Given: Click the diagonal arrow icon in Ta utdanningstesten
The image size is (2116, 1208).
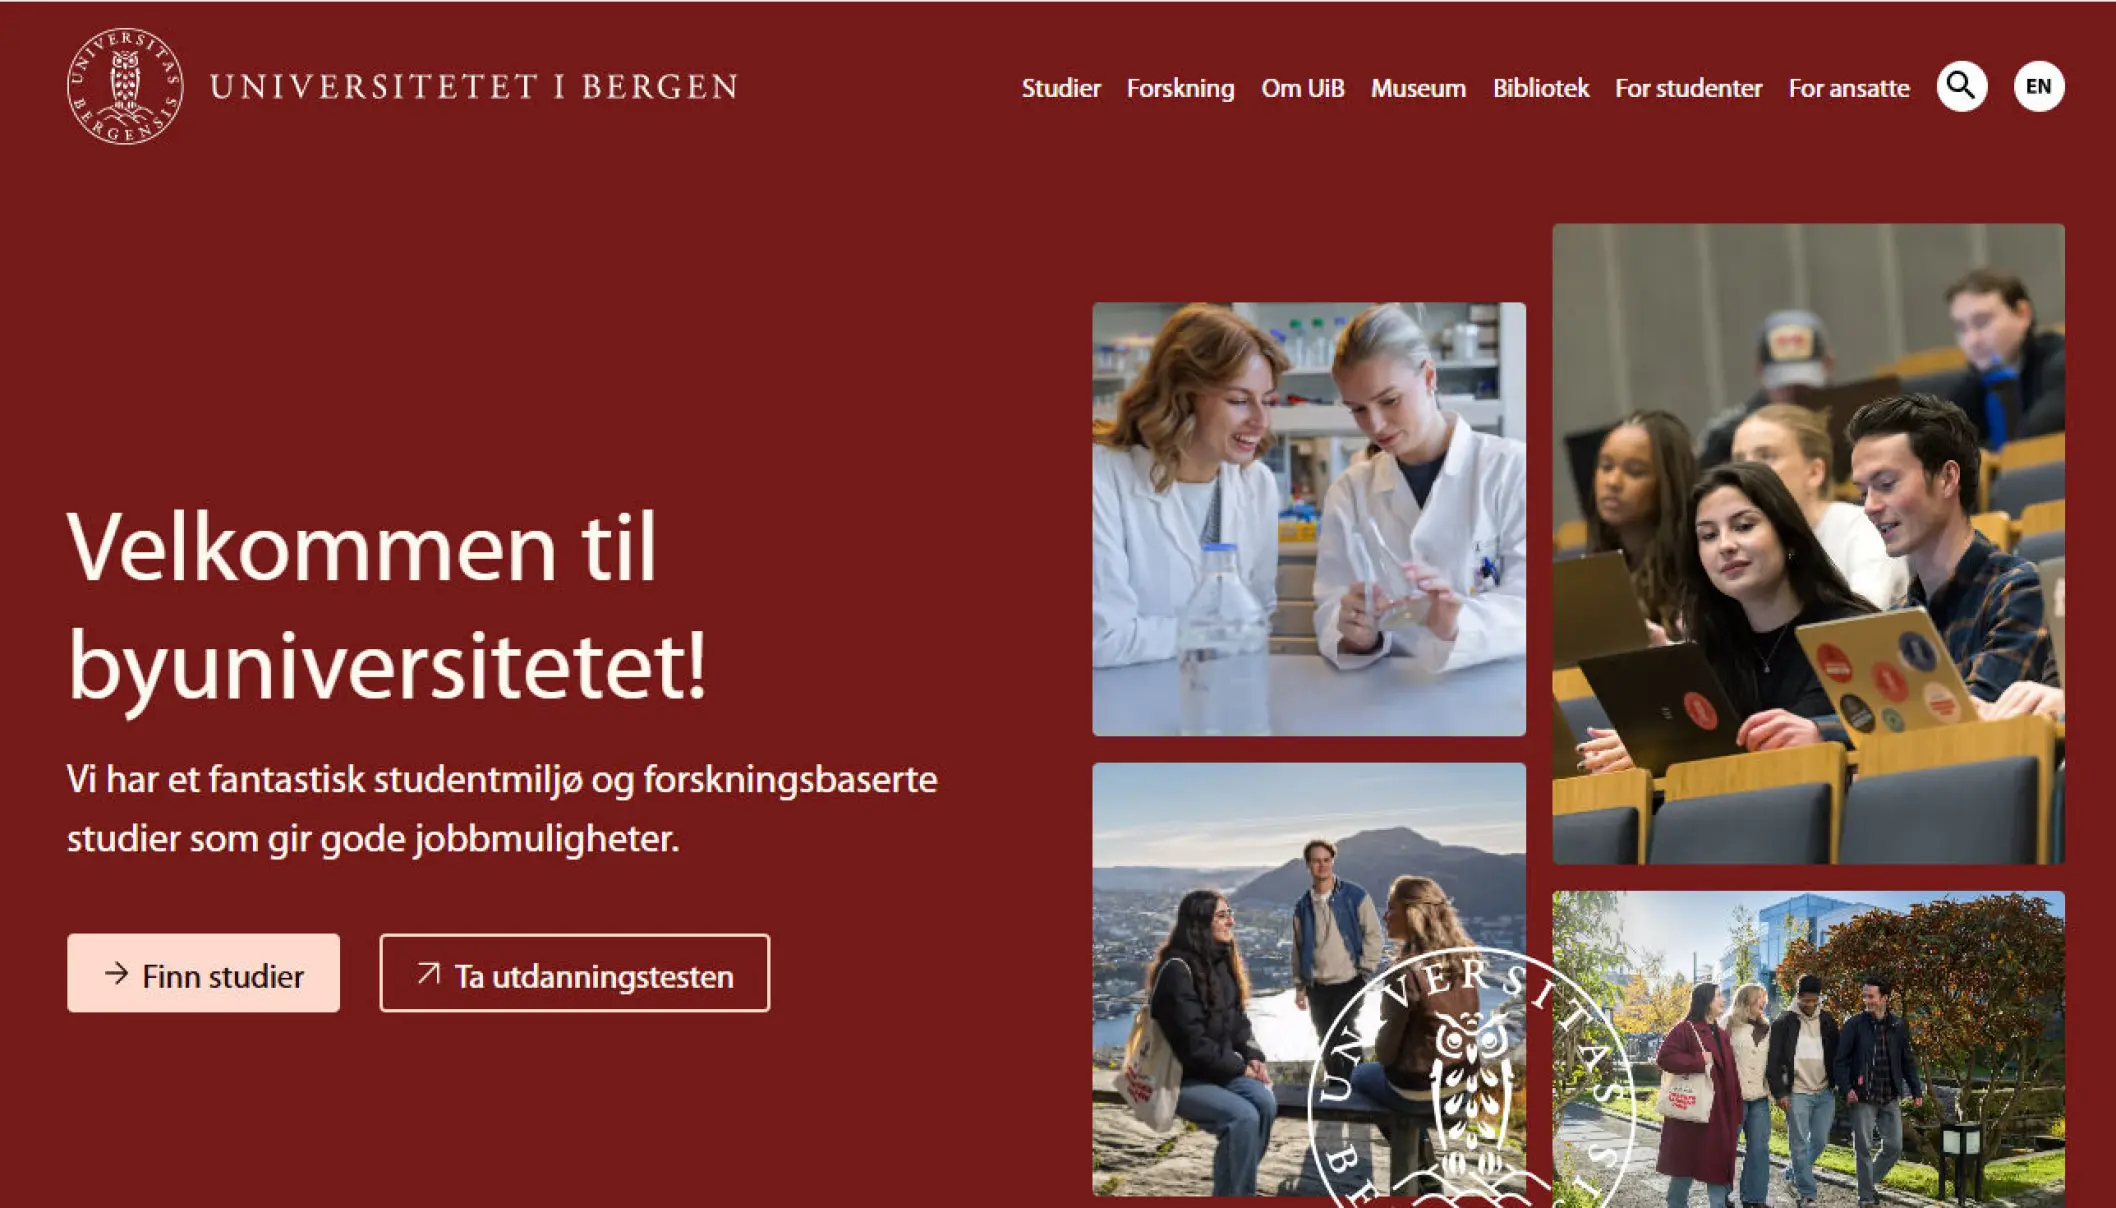Looking at the screenshot, I should tap(428, 974).
